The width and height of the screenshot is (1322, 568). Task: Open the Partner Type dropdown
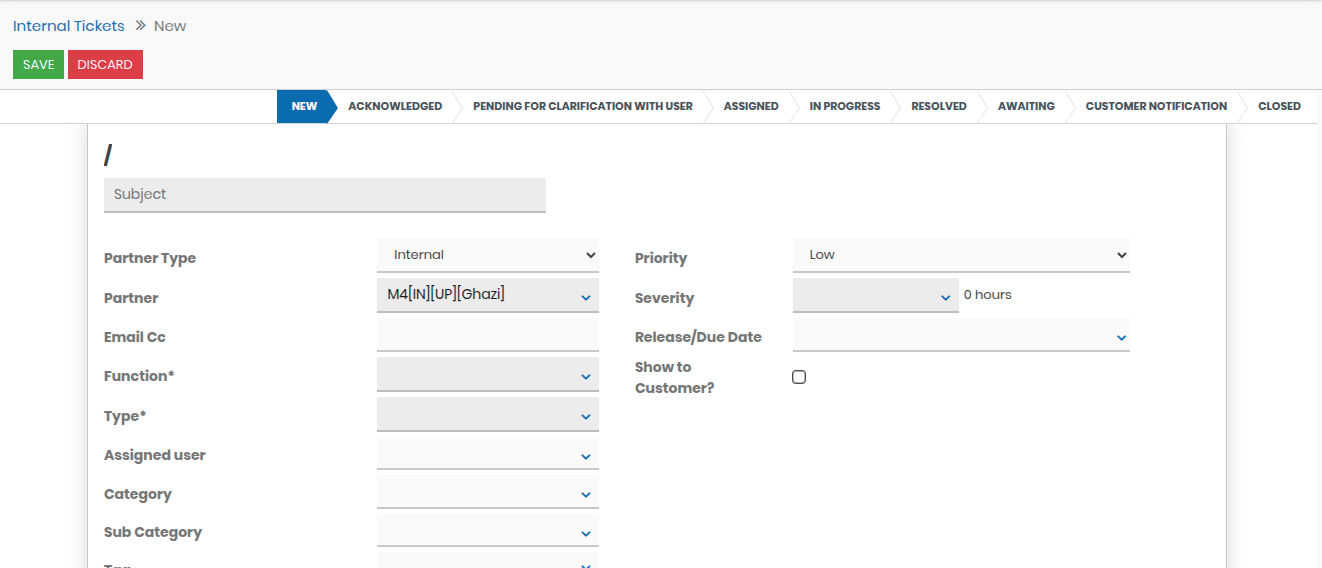coord(487,255)
